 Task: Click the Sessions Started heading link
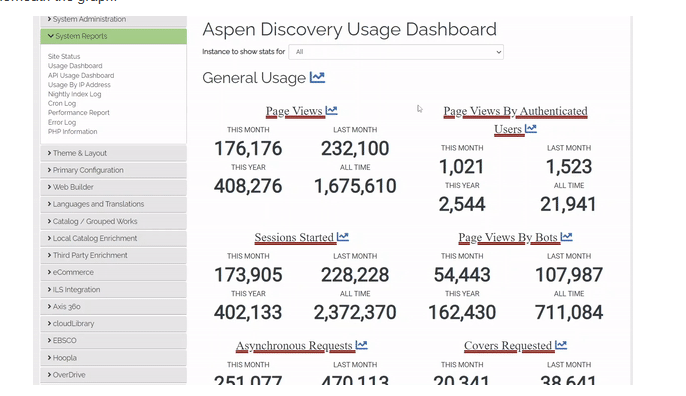tap(294, 237)
